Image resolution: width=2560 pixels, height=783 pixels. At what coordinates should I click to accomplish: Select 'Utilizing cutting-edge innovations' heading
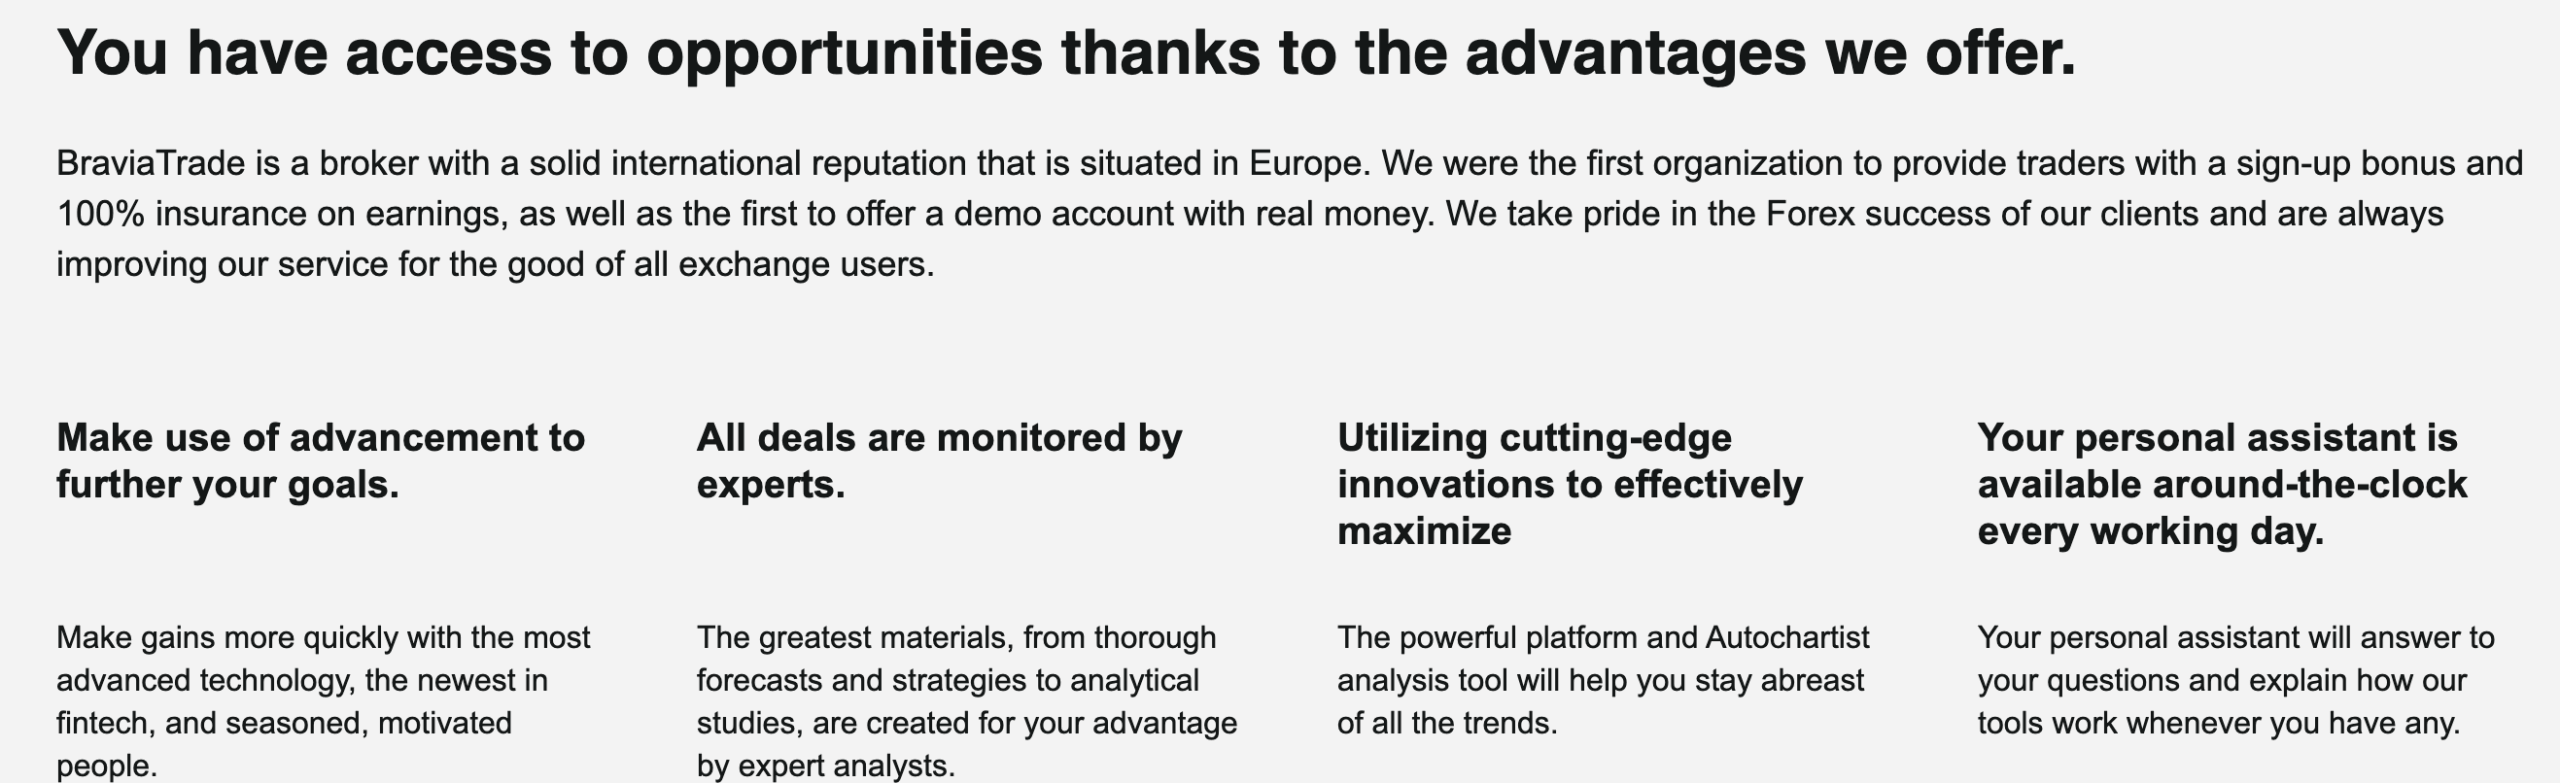click(1570, 484)
